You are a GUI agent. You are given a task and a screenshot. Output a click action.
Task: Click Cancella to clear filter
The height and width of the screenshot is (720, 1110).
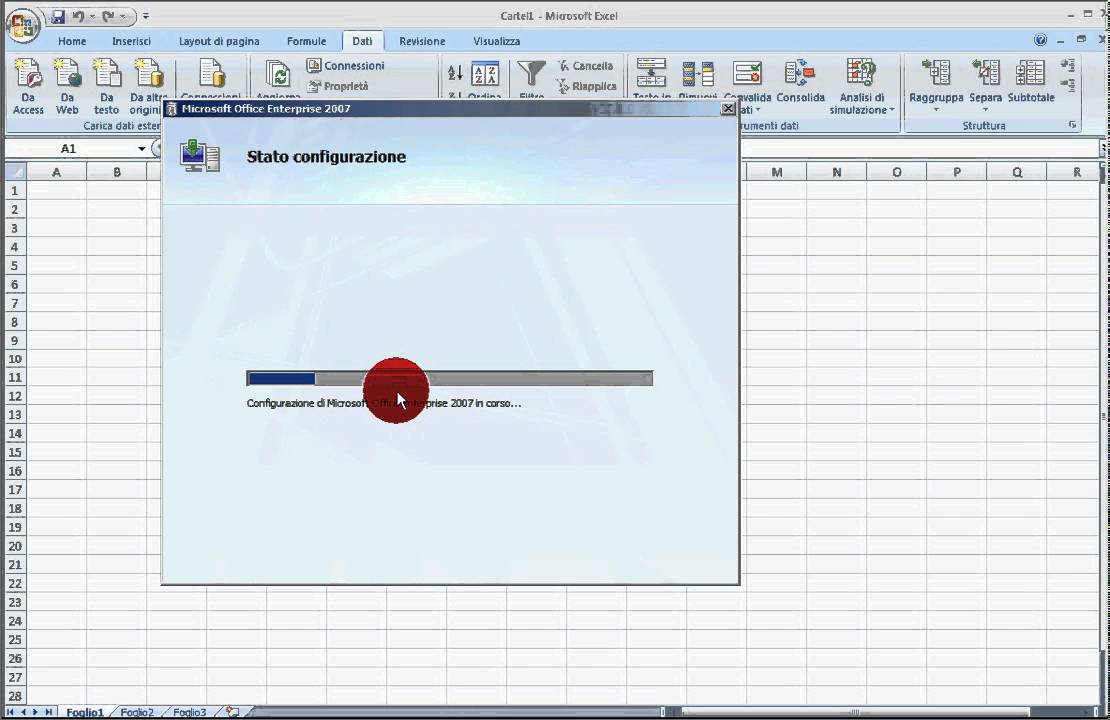click(x=585, y=65)
